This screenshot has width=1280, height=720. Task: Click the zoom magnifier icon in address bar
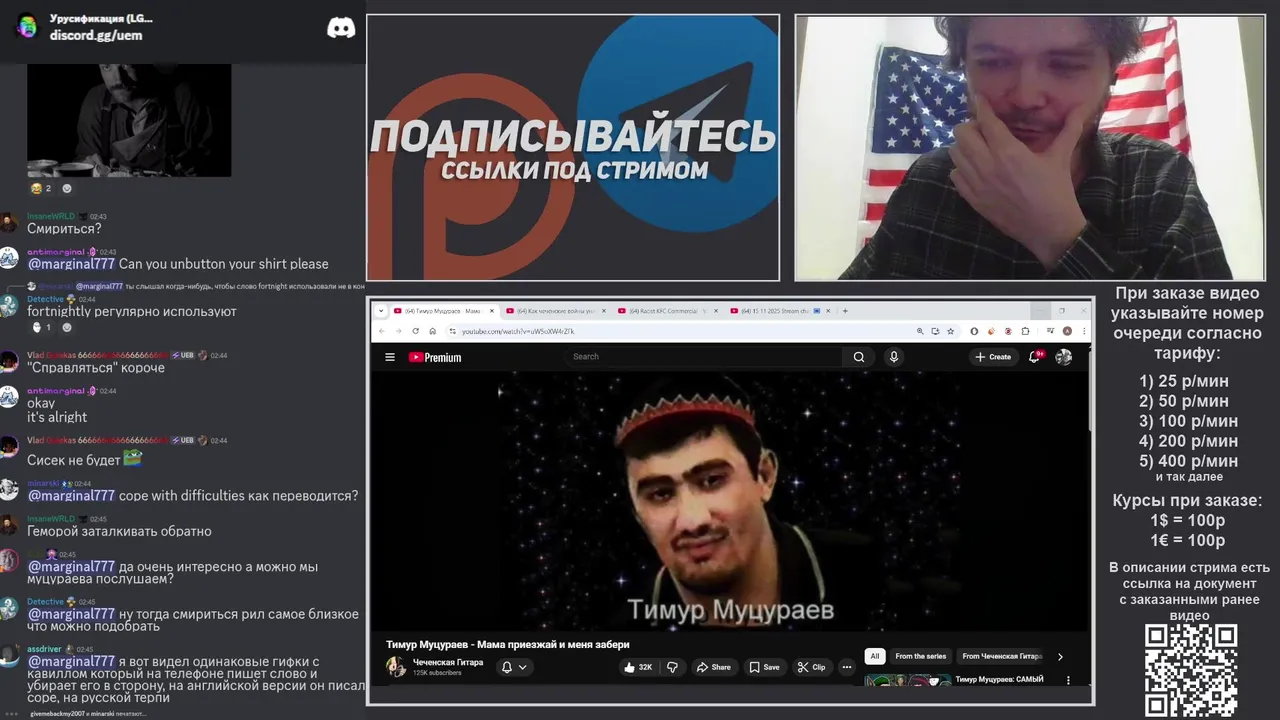click(x=920, y=331)
